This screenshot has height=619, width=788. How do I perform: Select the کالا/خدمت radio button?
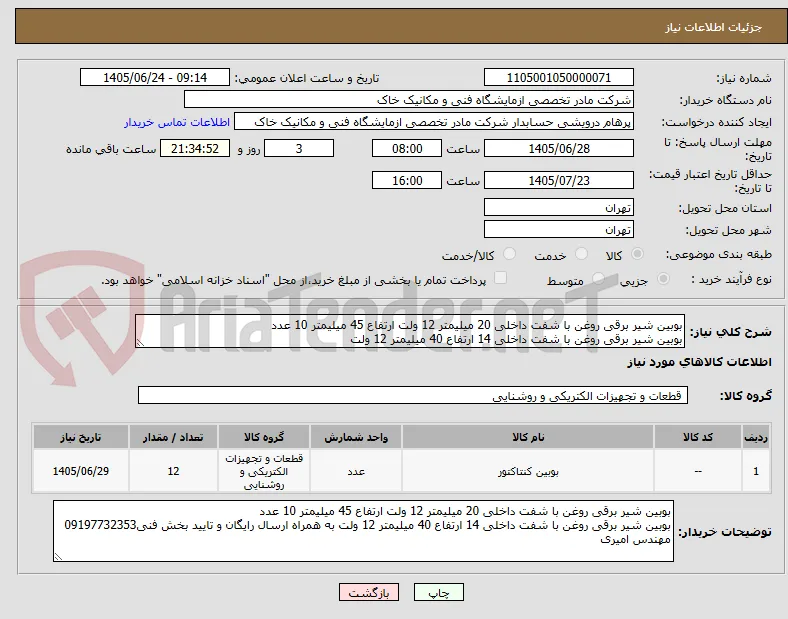pyautogui.click(x=509, y=254)
